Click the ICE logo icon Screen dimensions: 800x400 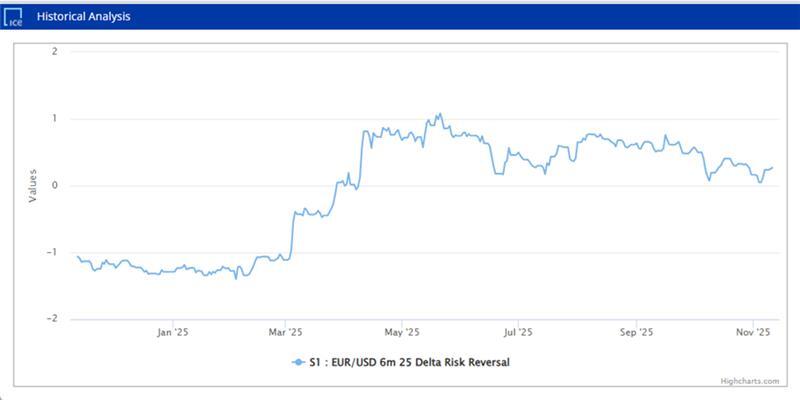pyautogui.click(x=14, y=17)
